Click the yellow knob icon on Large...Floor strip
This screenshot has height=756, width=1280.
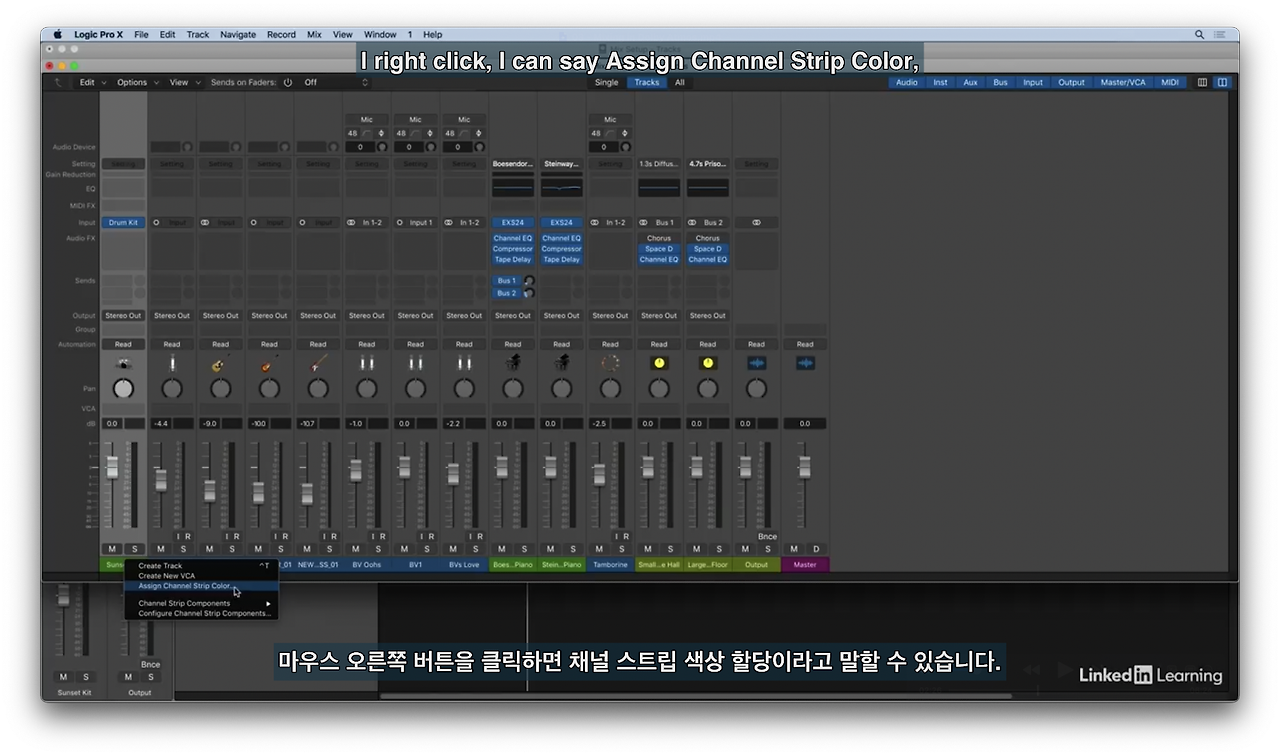[708, 364]
